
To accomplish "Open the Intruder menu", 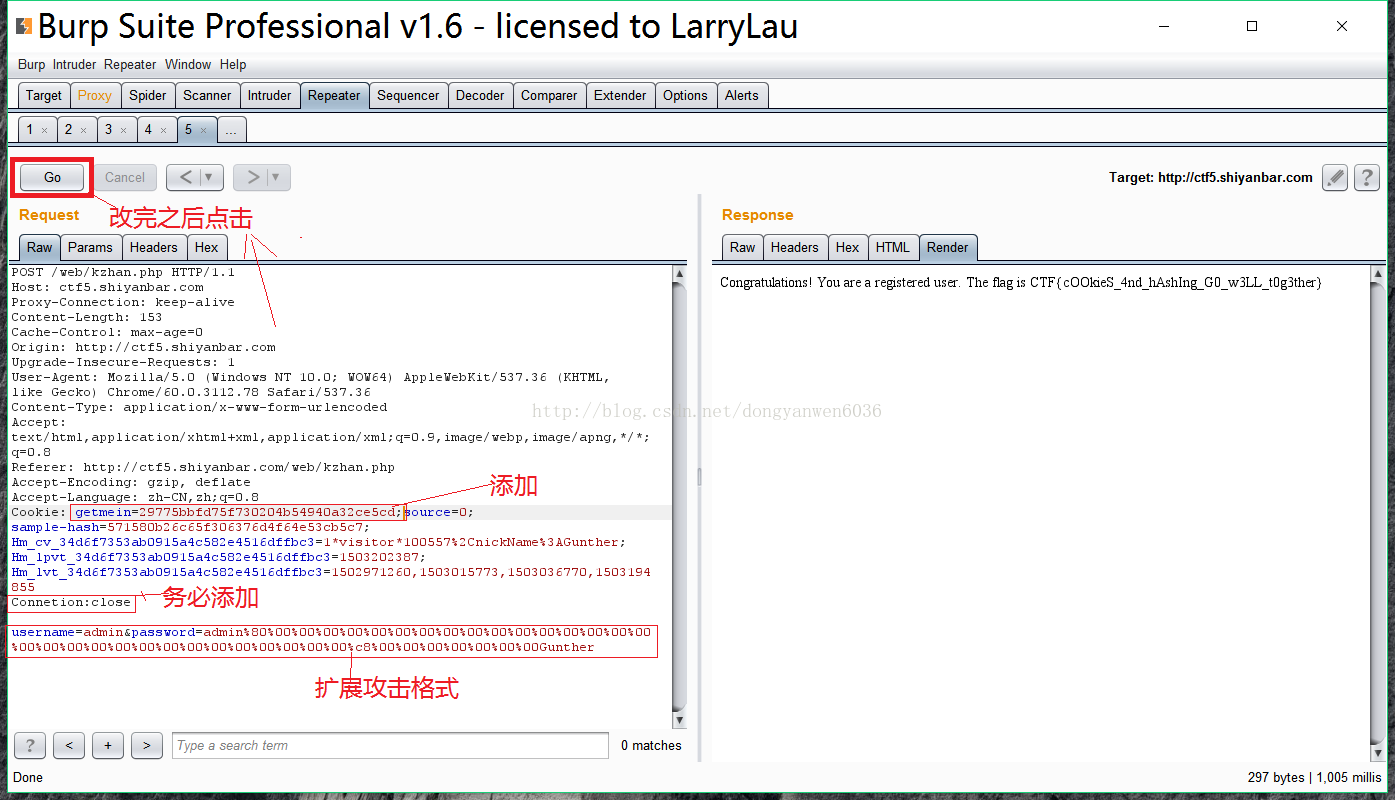I will tap(75, 64).
